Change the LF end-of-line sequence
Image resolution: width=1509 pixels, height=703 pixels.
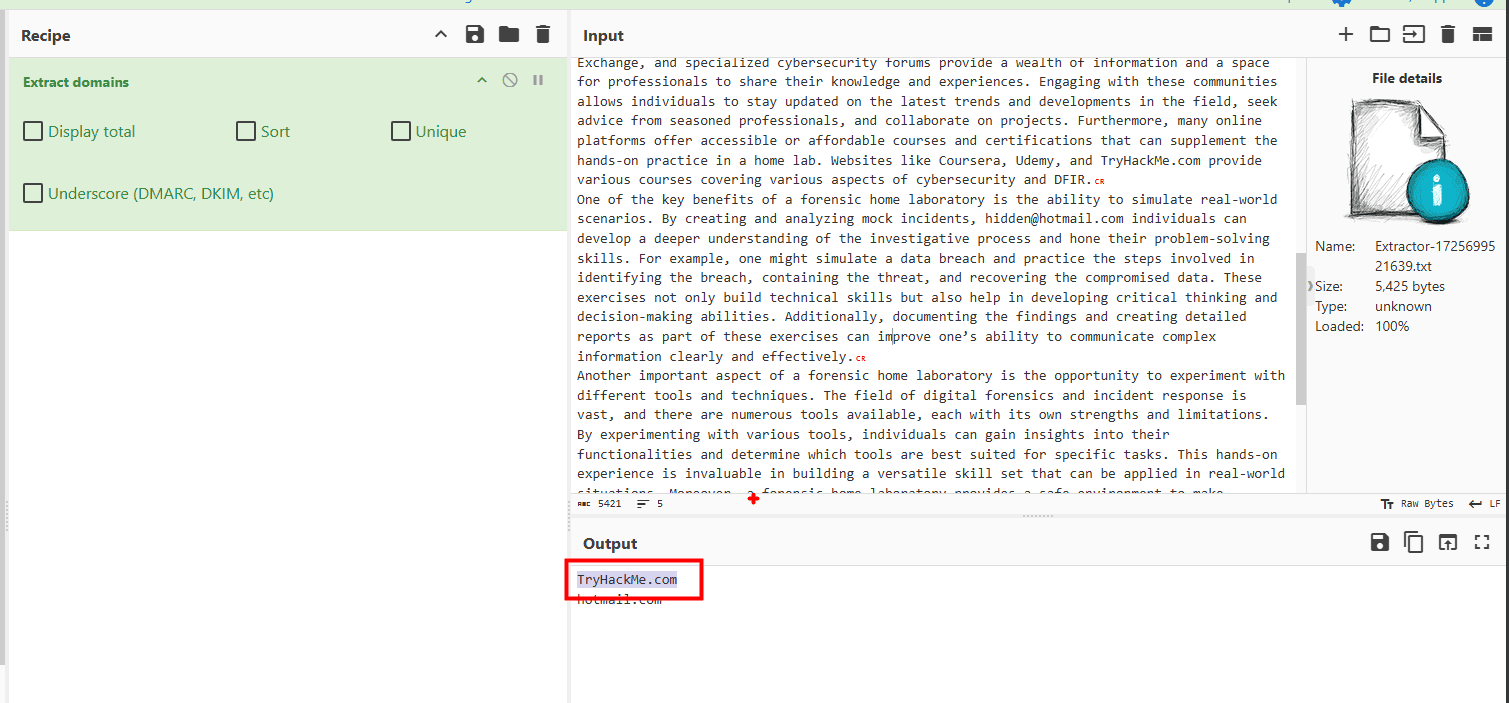tap(1484, 504)
